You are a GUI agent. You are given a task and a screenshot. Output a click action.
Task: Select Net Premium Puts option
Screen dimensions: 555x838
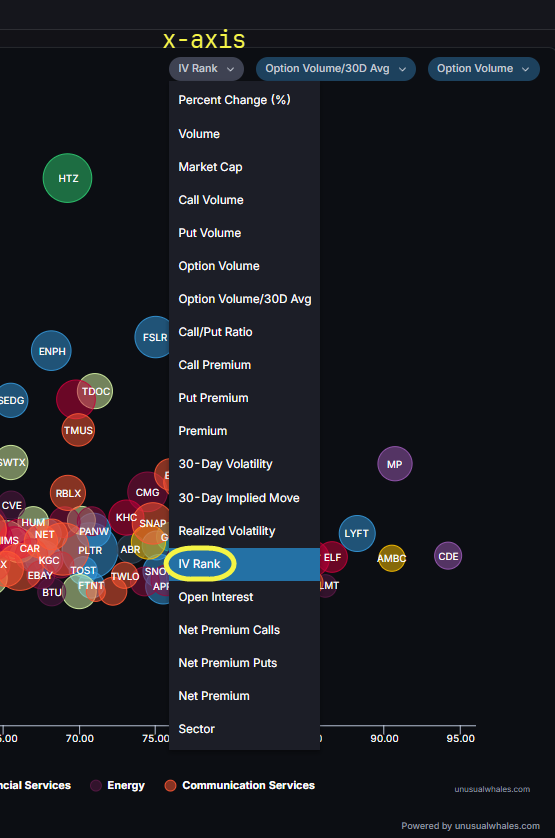tap(244, 663)
